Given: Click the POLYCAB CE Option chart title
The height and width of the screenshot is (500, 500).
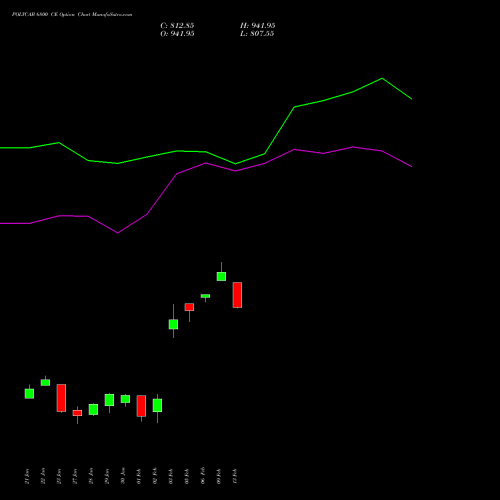Looking at the screenshot, I should [x=72, y=15].
